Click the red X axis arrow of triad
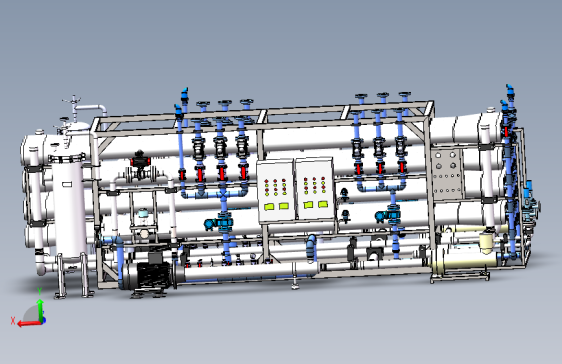562x364 pixels. [x=29, y=324]
